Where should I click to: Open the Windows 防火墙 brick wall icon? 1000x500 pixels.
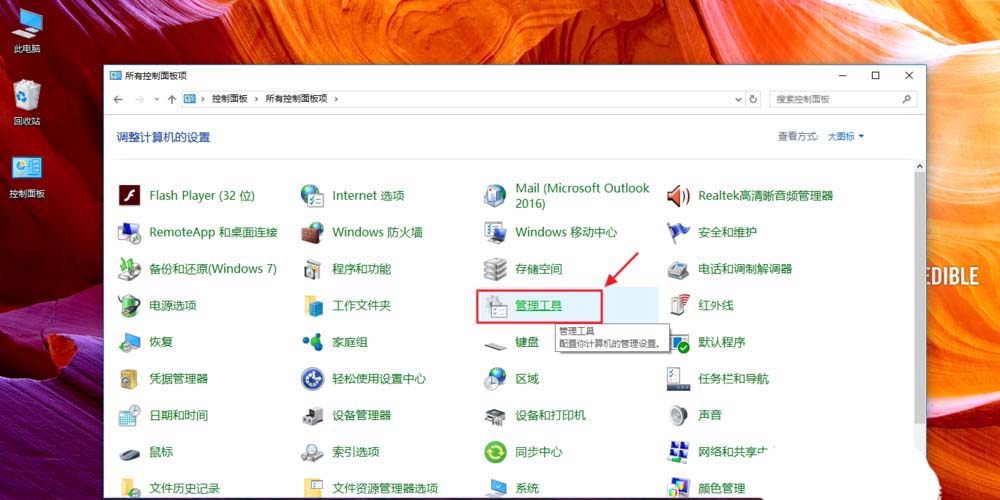tap(312, 232)
